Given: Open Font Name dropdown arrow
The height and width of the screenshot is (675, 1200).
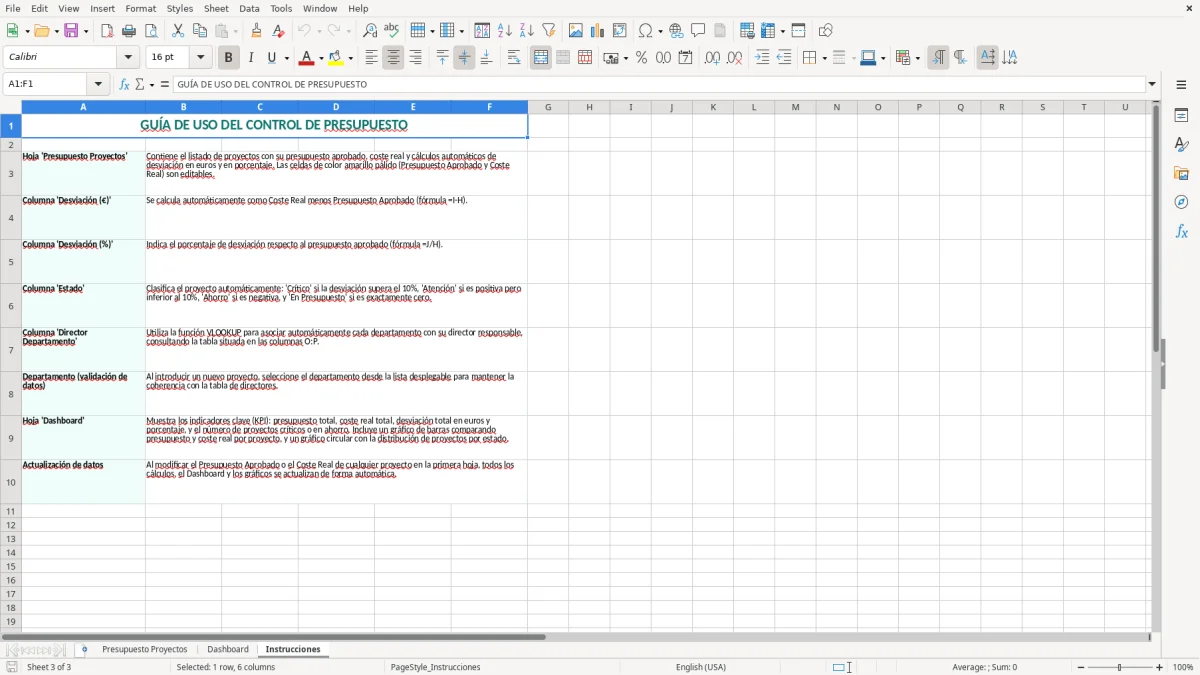Looking at the screenshot, I should coord(128,58).
